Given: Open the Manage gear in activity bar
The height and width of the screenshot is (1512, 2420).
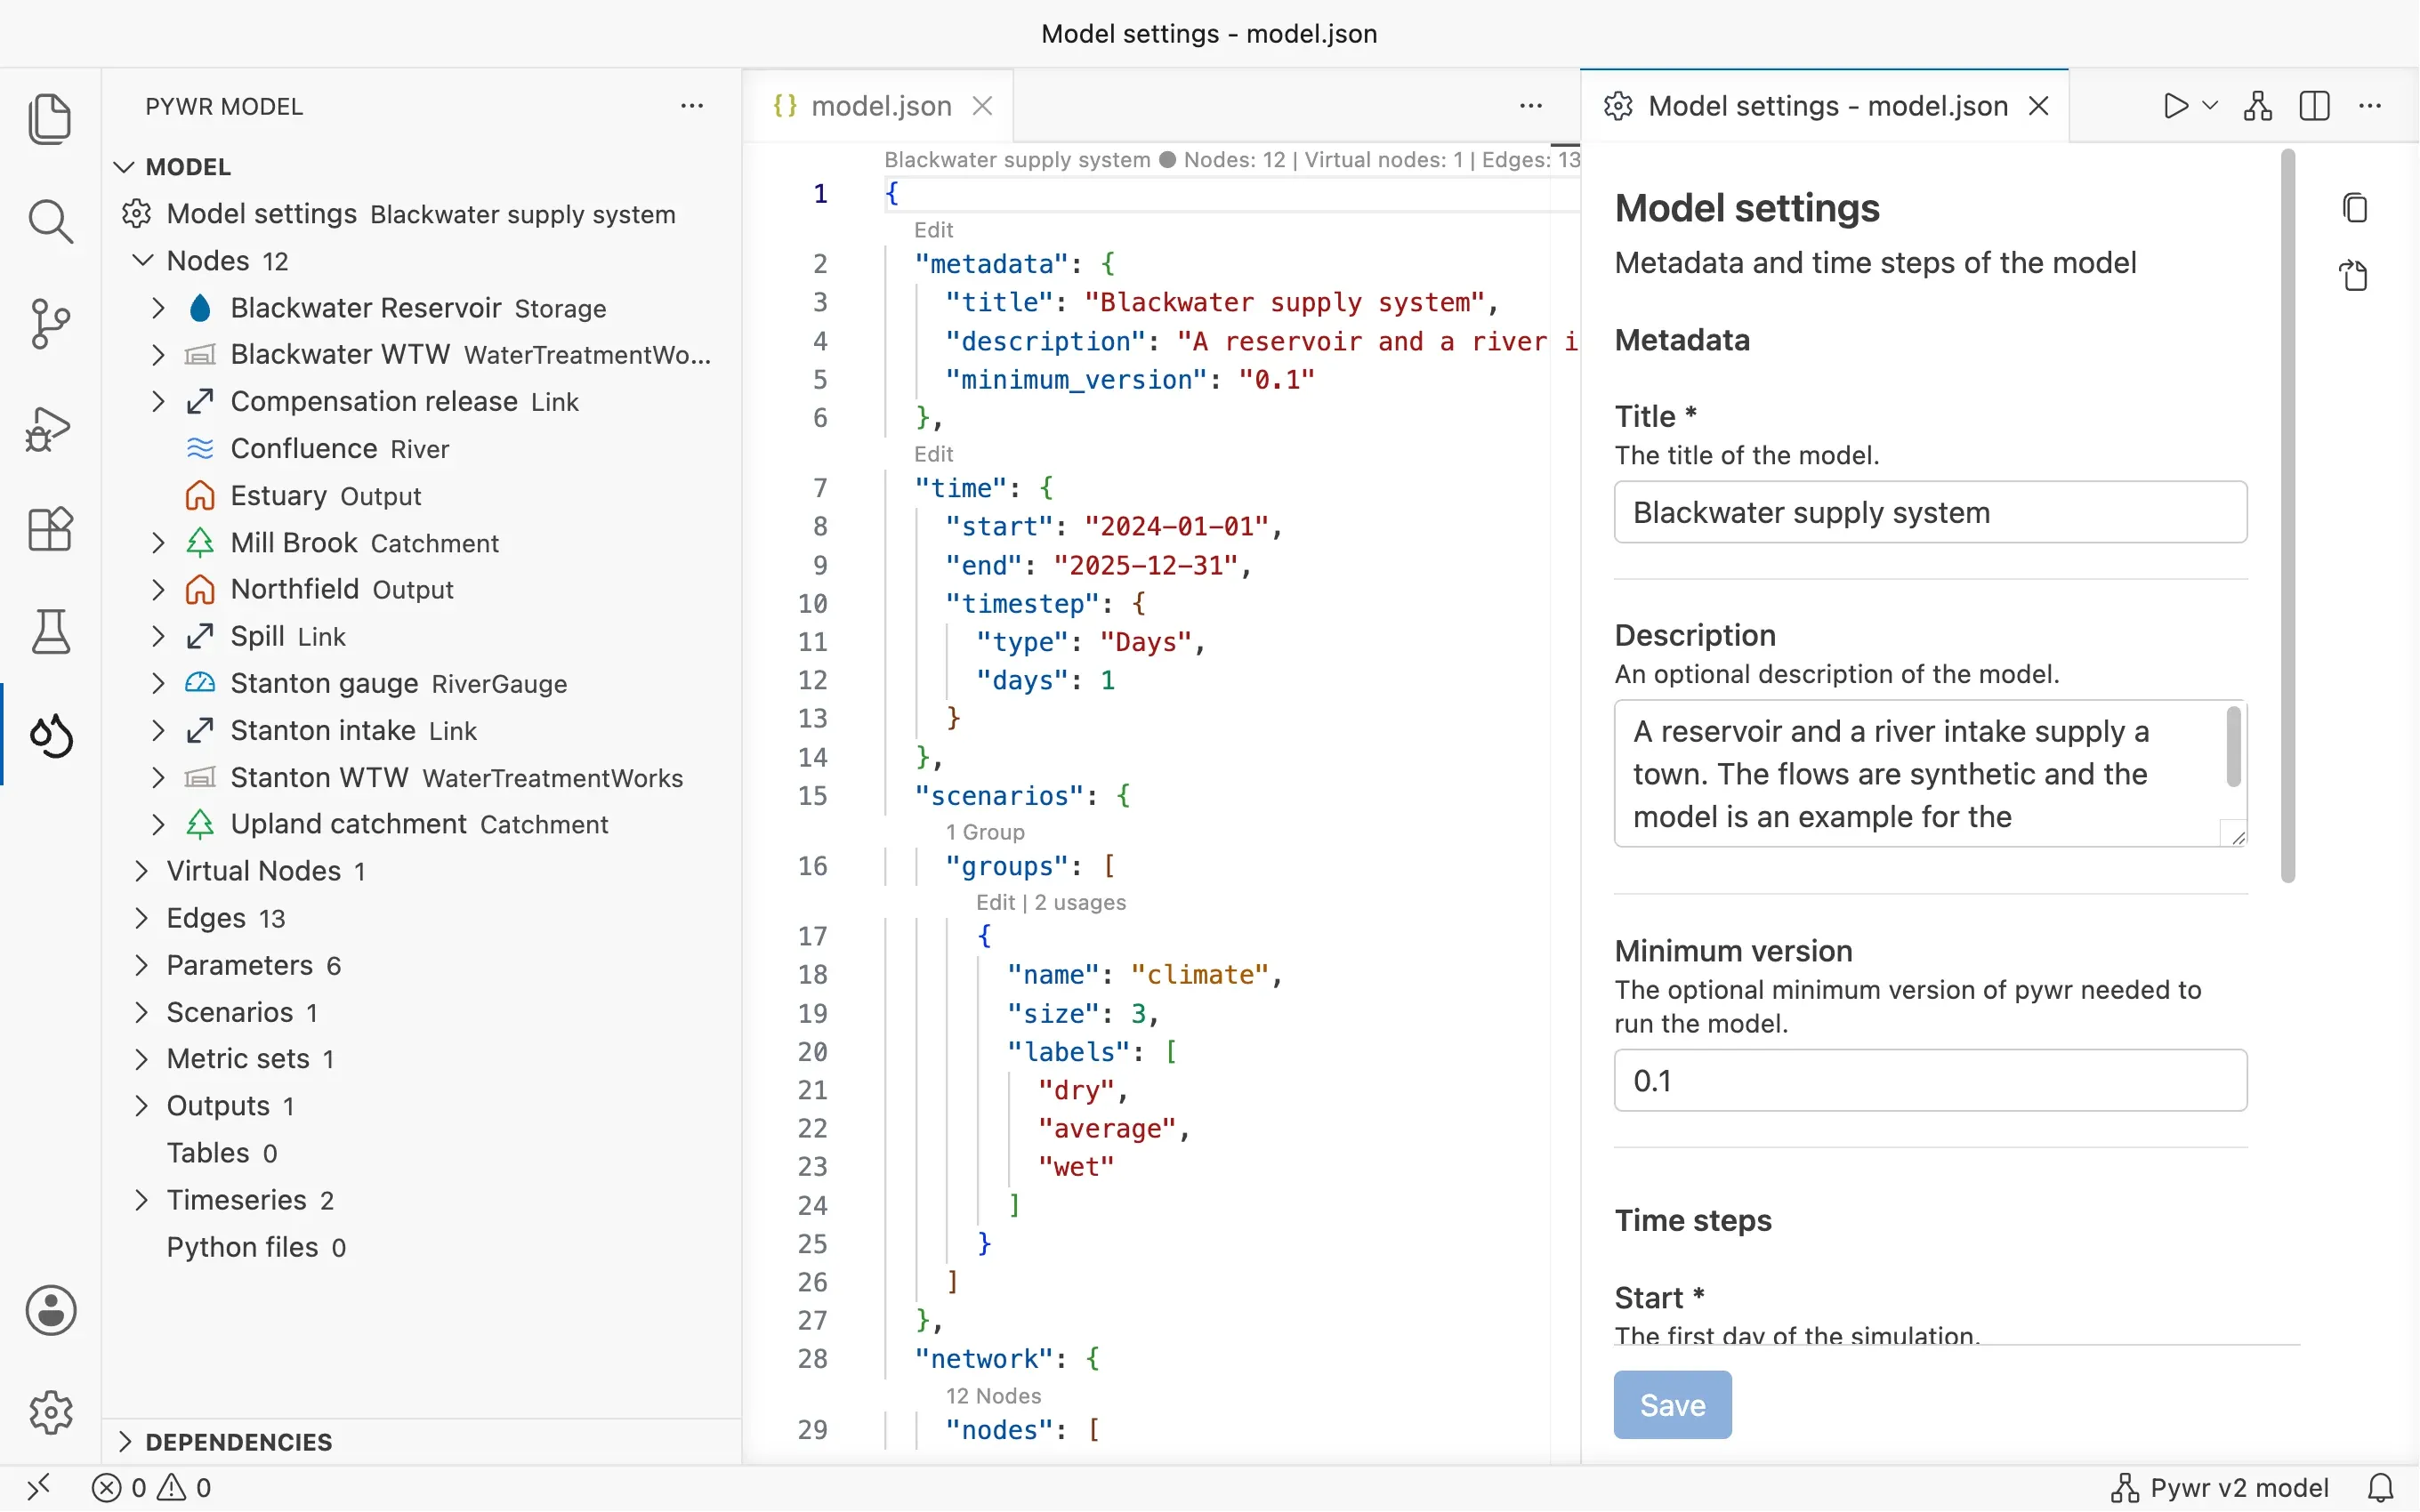Looking at the screenshot, I should coord(50,1412).
